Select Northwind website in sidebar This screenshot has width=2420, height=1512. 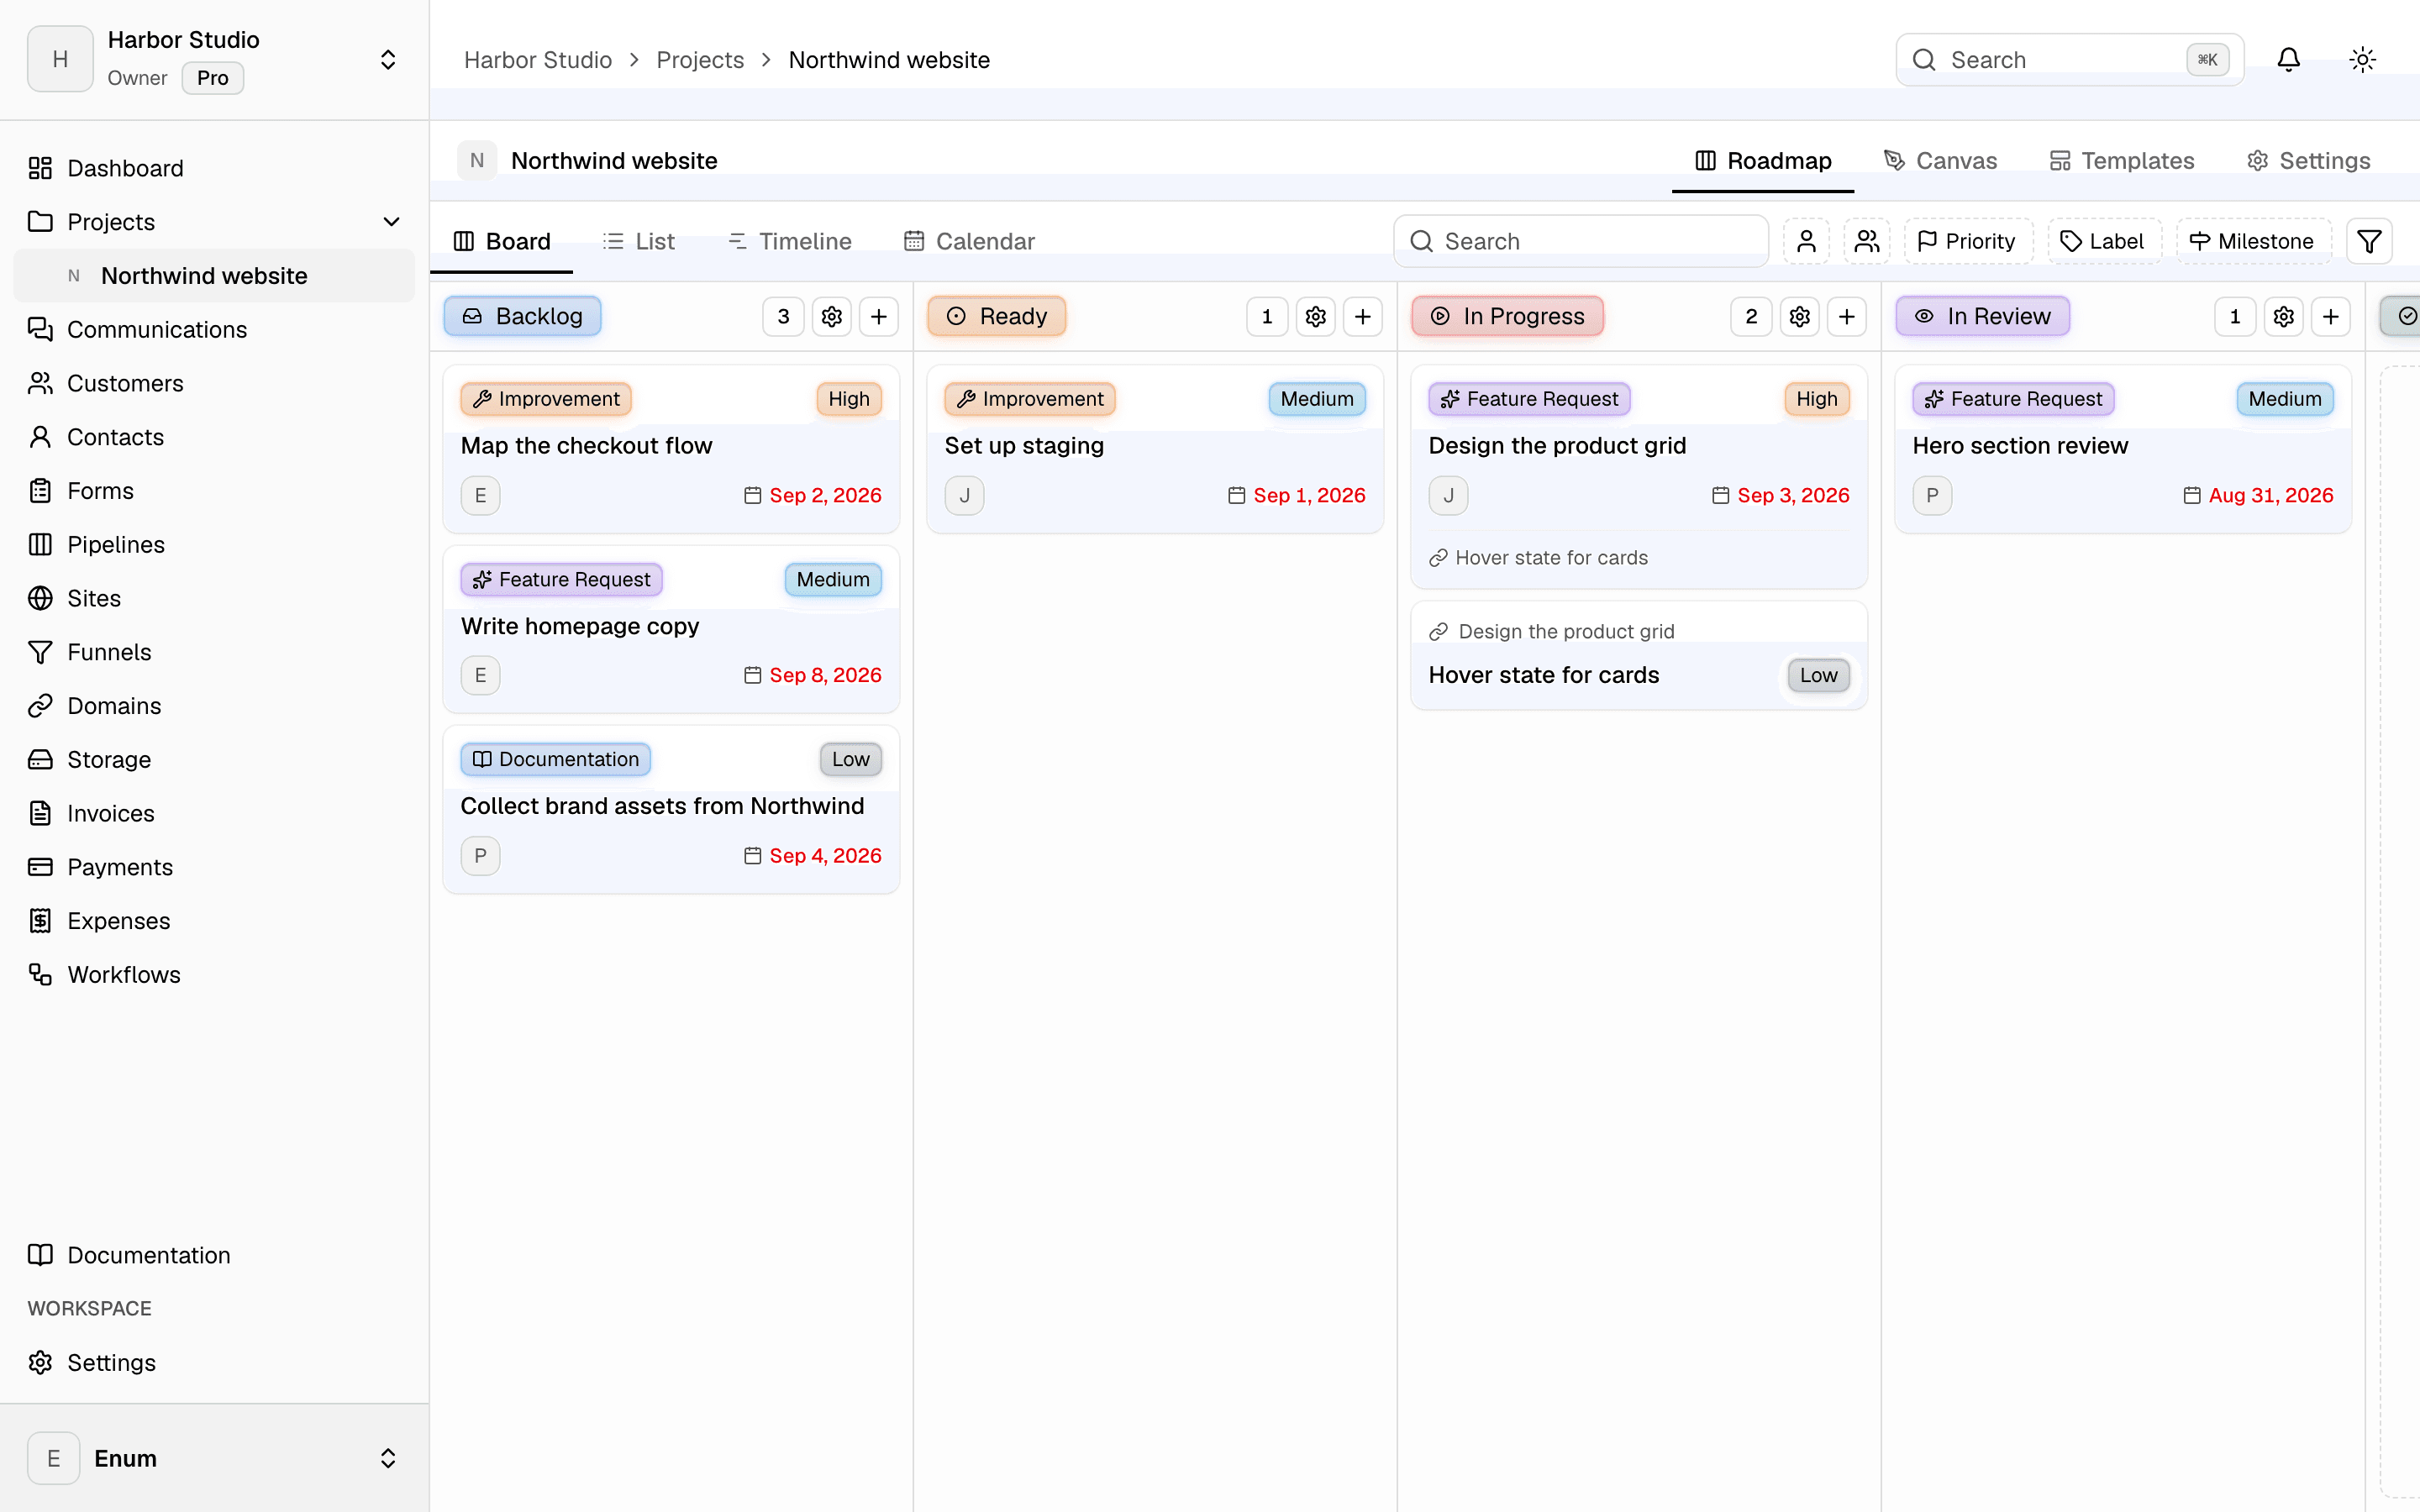coord(214,275)
